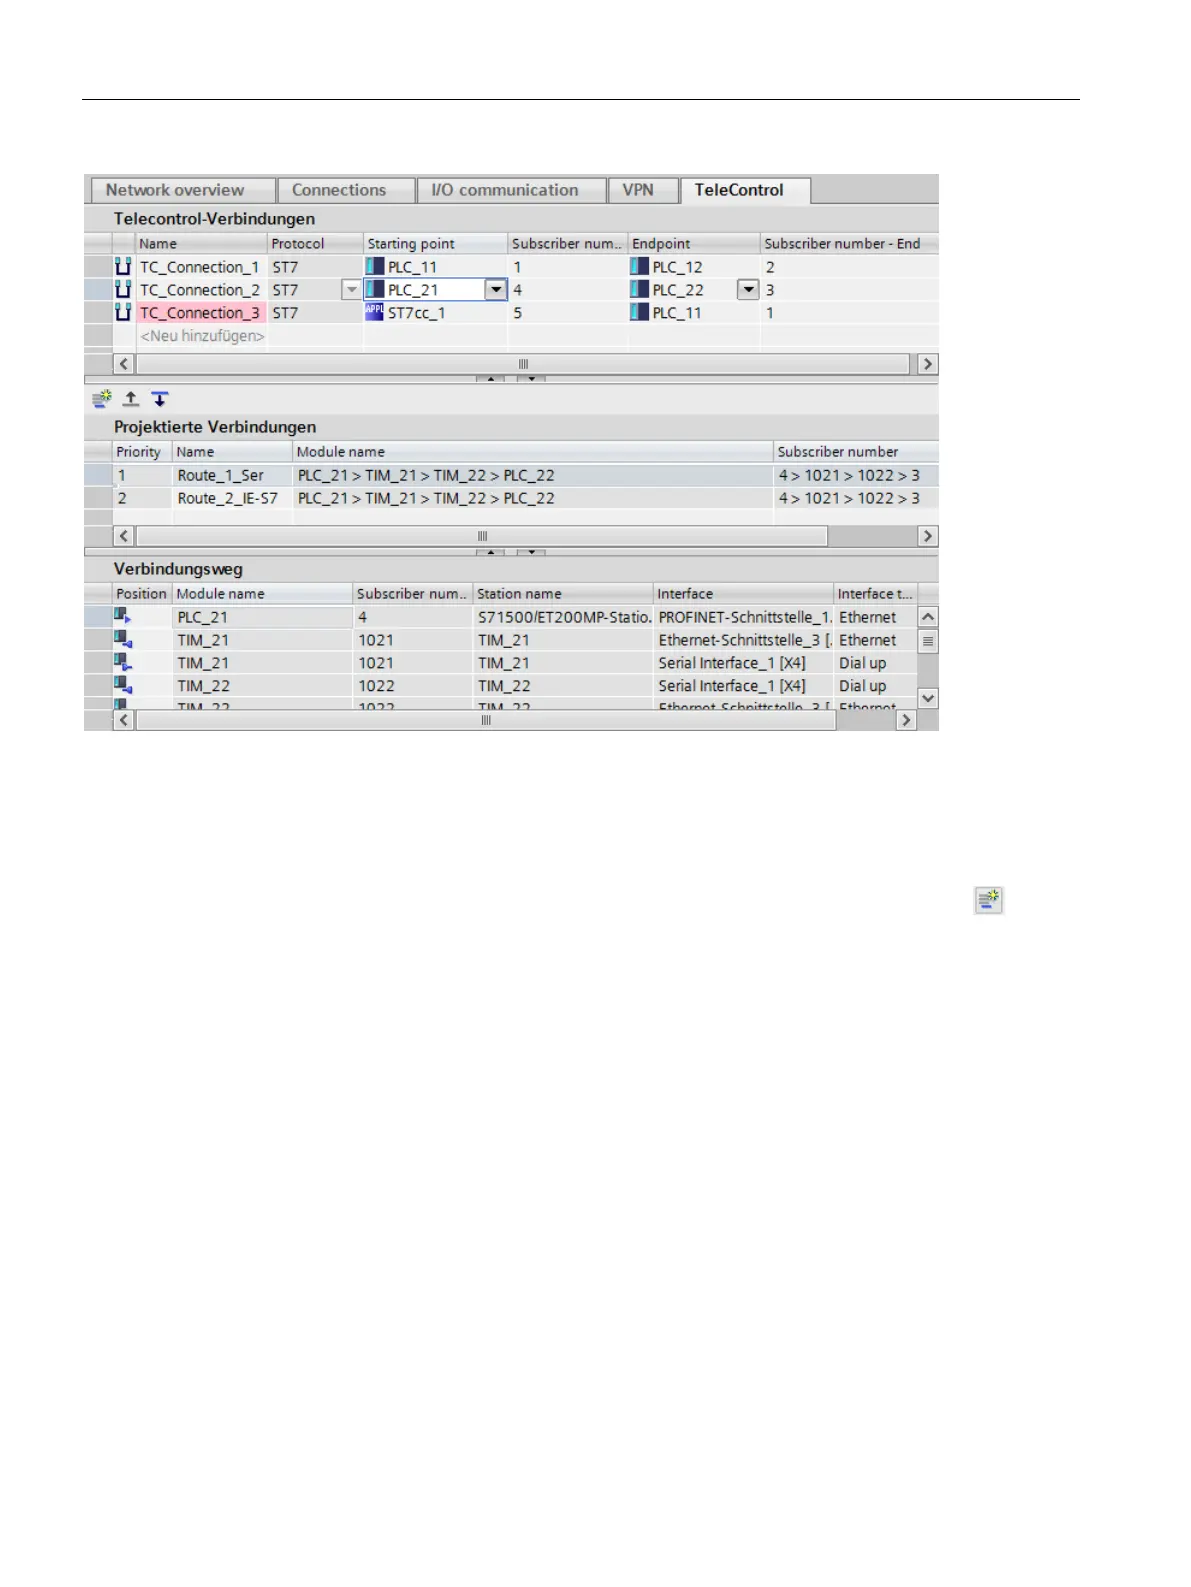The width and height of the screenshot is (1191, 1587).
Task: Click the ST7cc_1 application icon
Action: point(375,312)
